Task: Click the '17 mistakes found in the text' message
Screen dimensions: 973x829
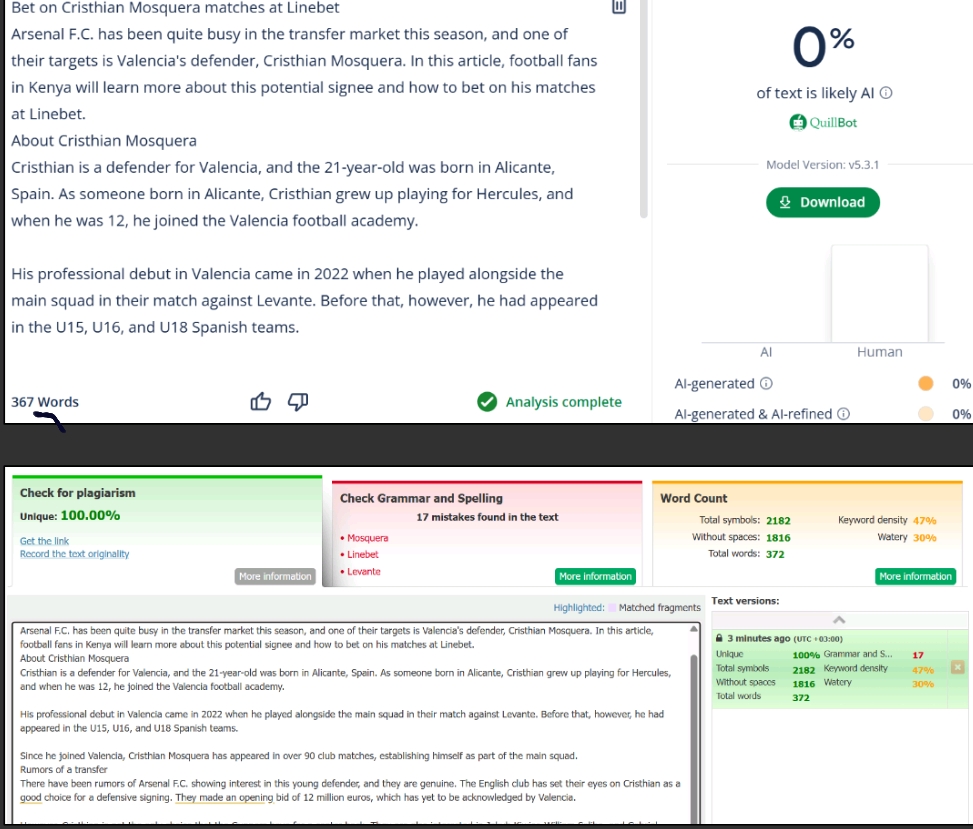Action: point(487,517)
